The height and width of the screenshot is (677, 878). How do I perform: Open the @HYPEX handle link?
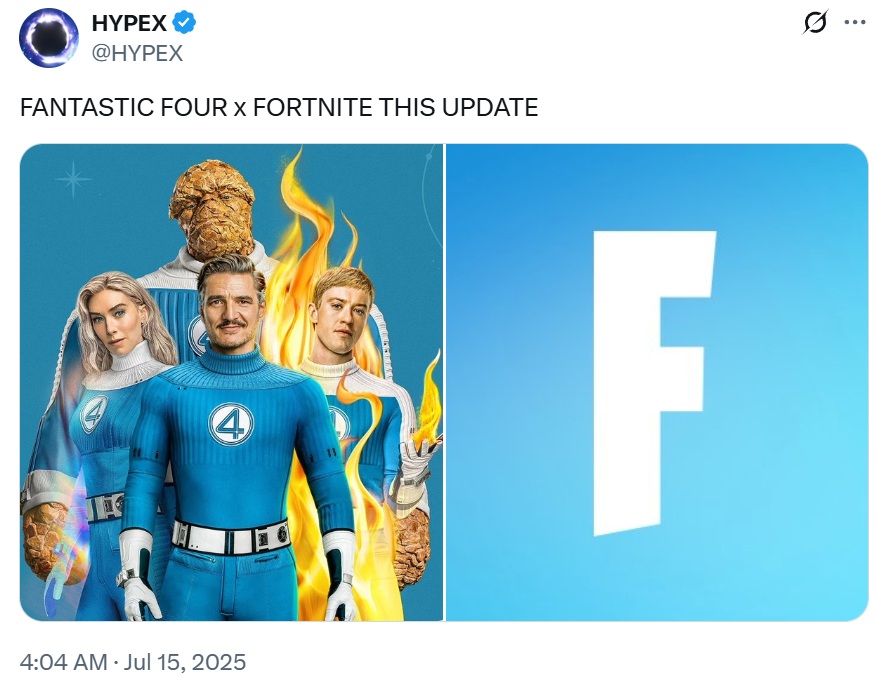(x=137, y=53)
